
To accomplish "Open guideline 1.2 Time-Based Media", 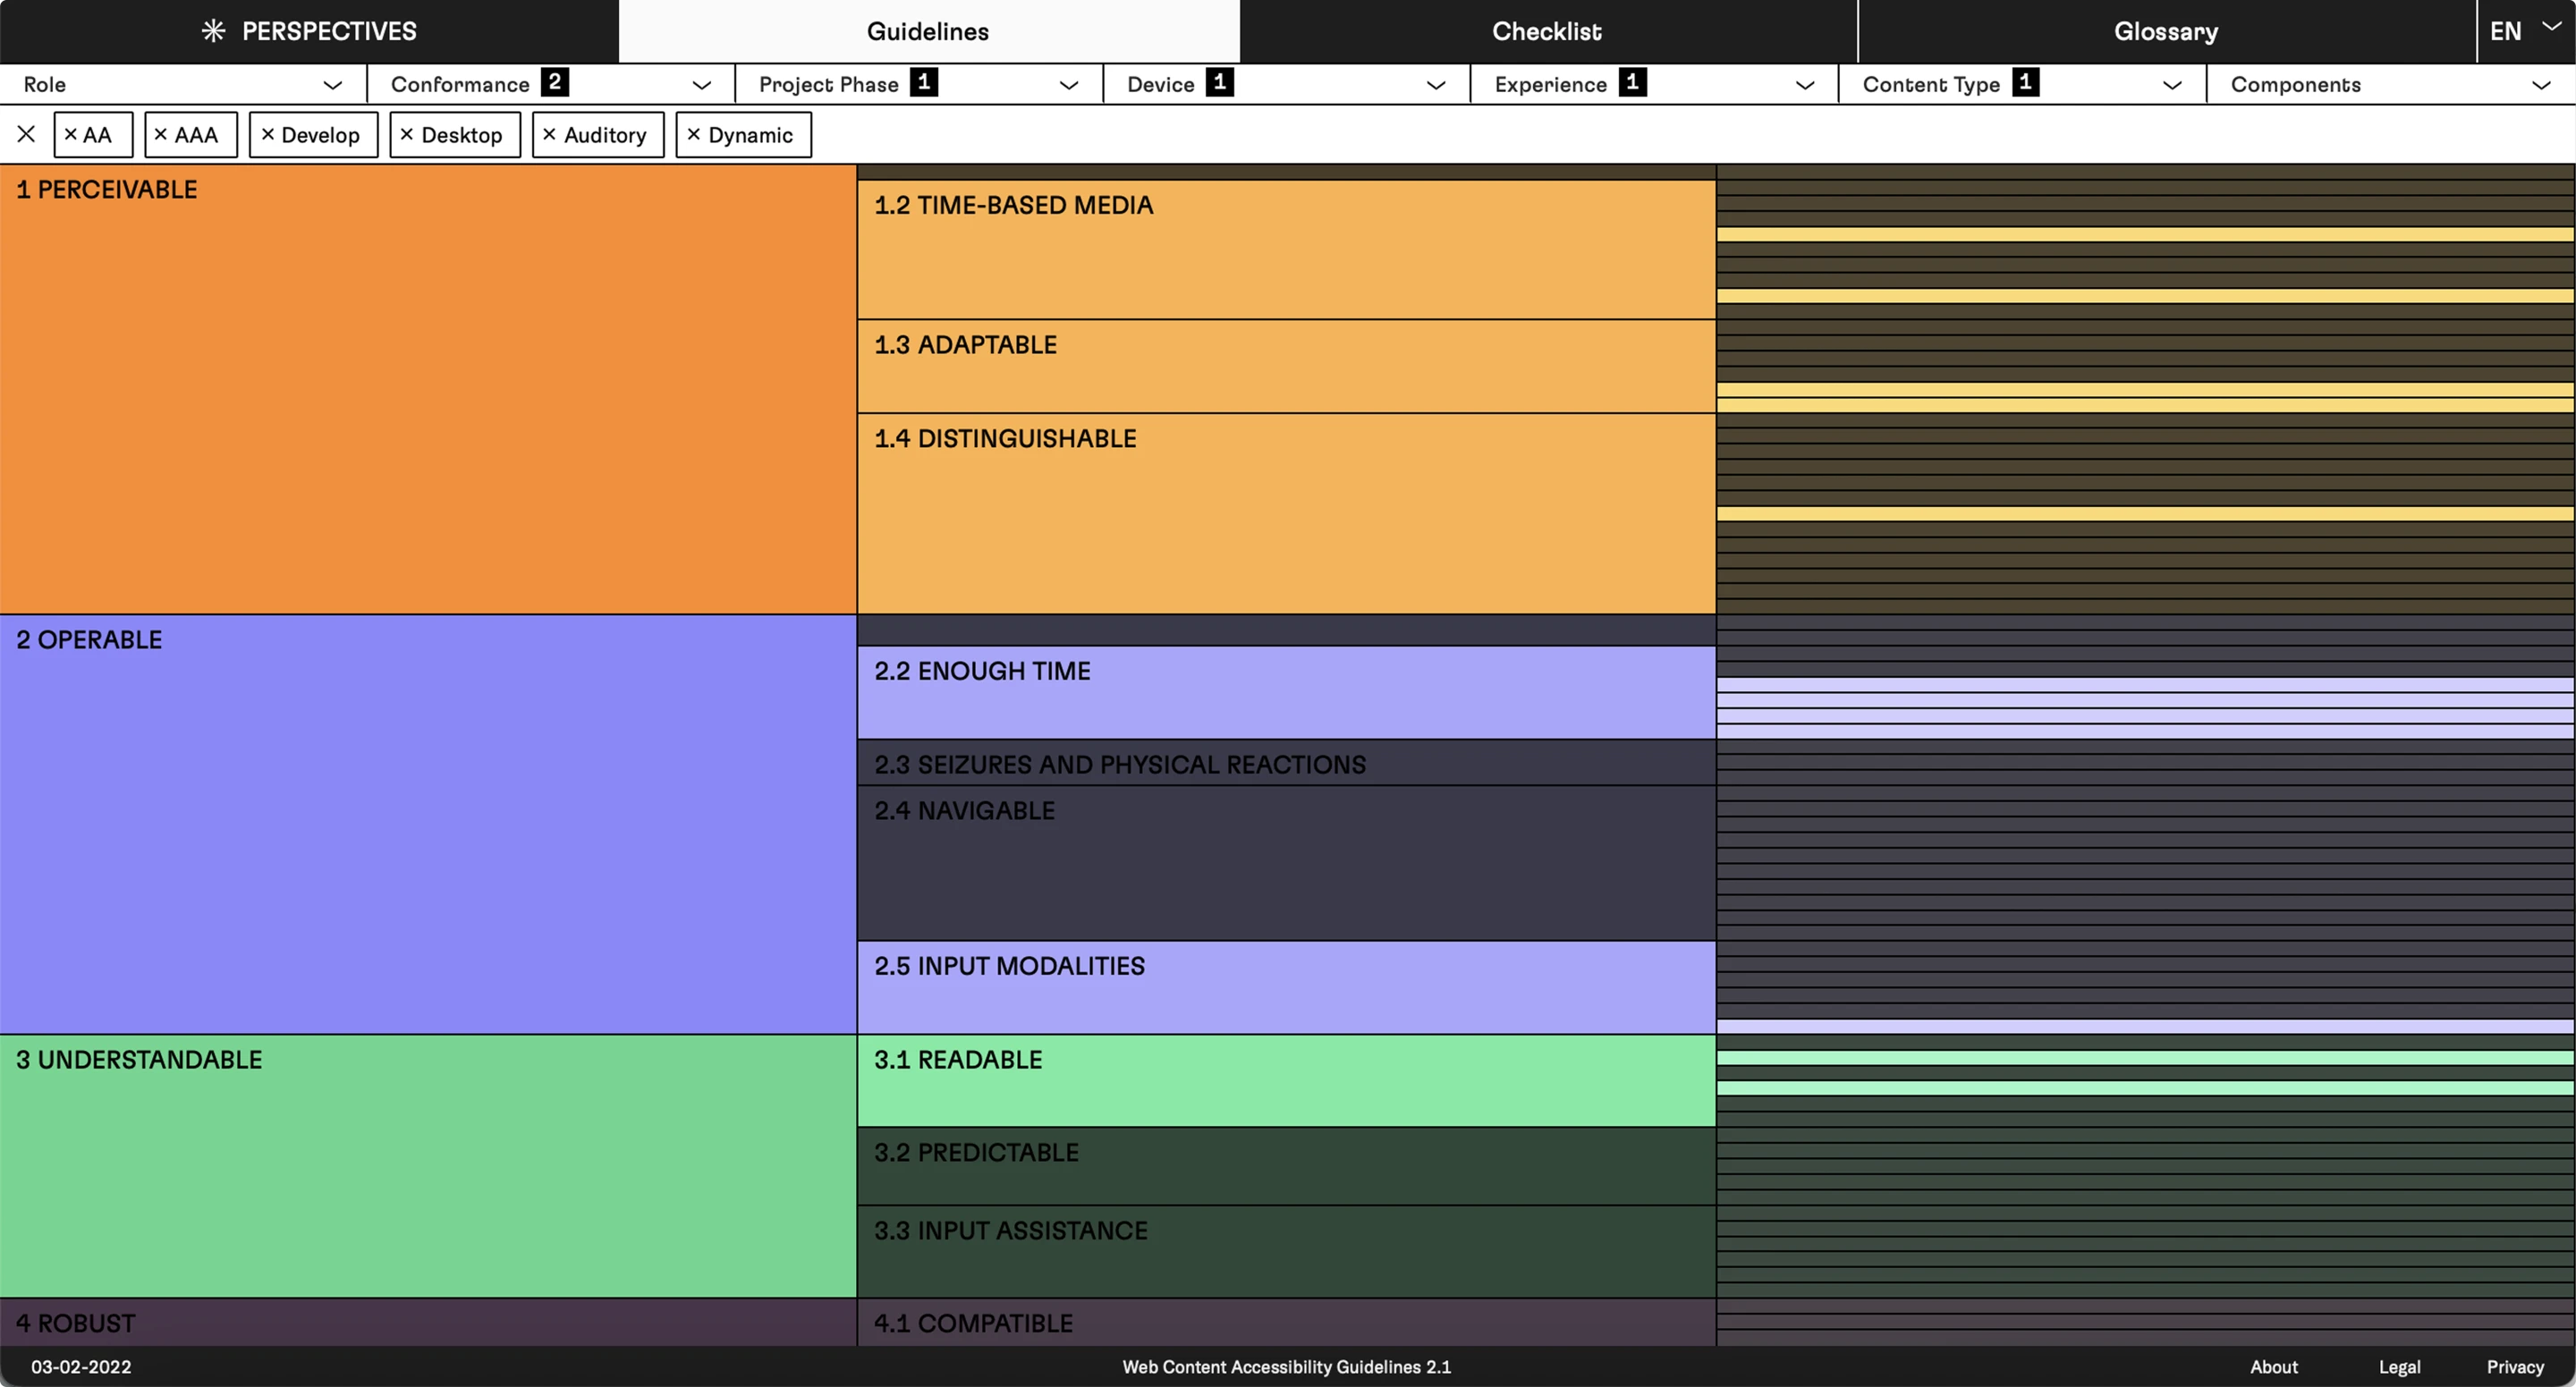I will [1286, 249].
